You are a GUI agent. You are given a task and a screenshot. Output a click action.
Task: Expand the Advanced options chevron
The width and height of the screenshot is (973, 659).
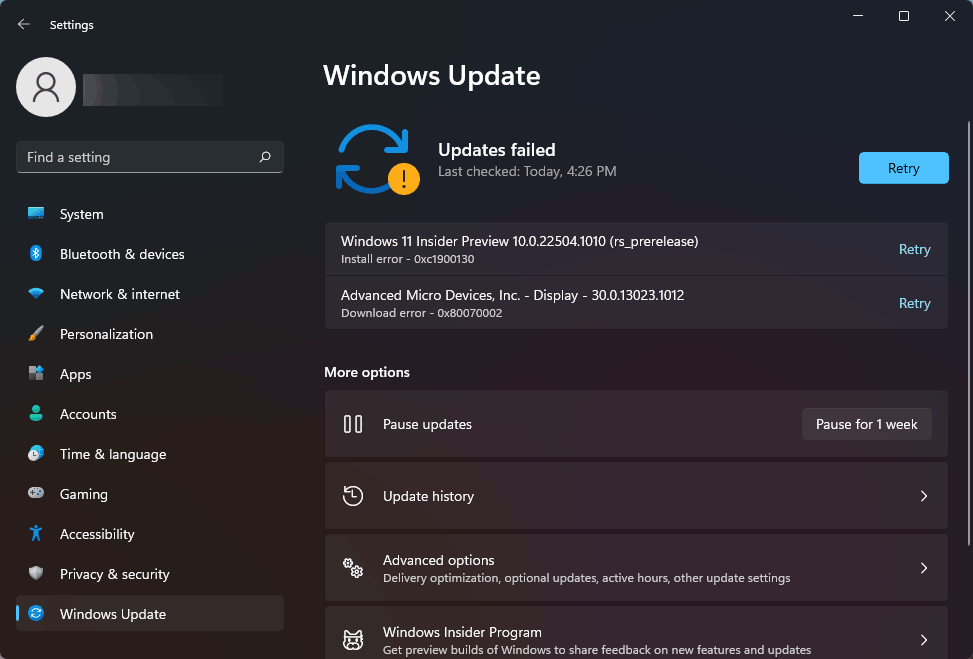[923, 567]
